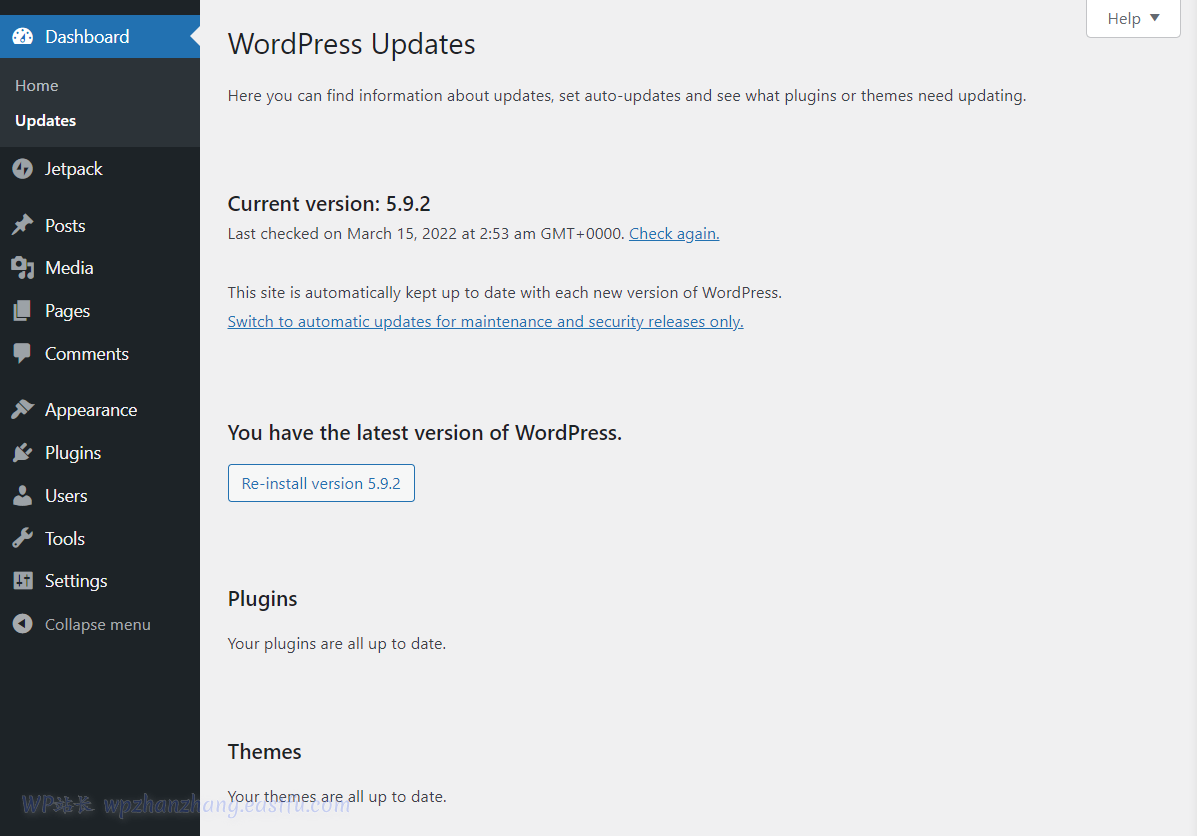Click the Tools wrench icon
Viewport: 1197px width, 836px height.
tap(22, 539)
